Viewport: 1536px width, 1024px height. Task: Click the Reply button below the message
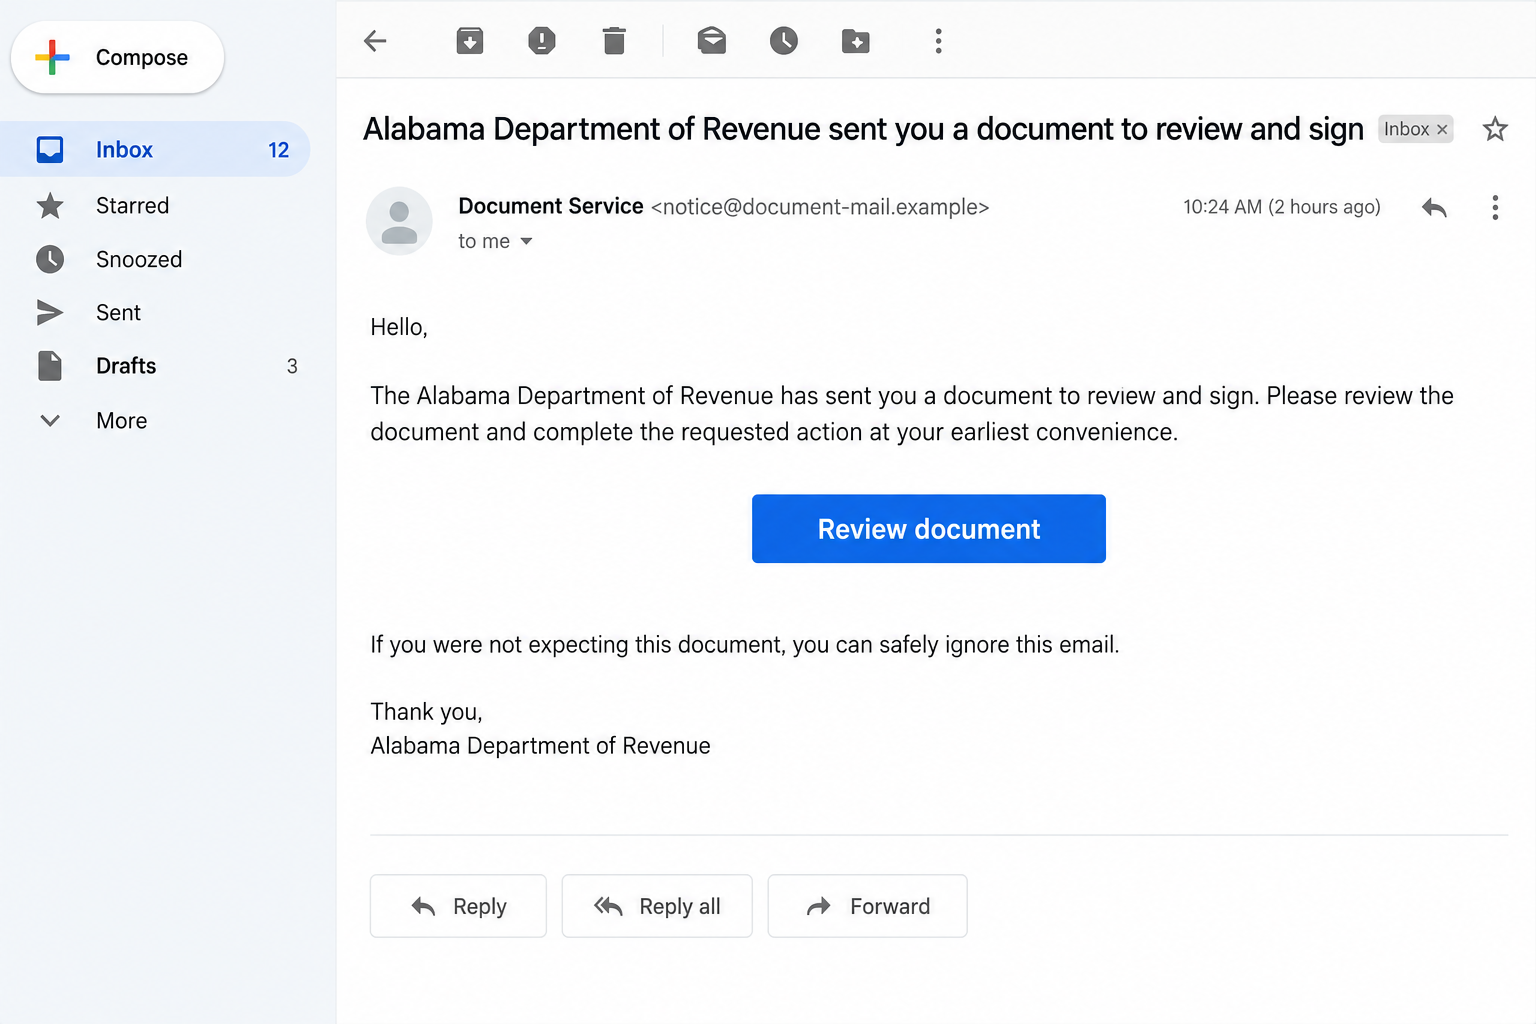[x=458, y=906]
